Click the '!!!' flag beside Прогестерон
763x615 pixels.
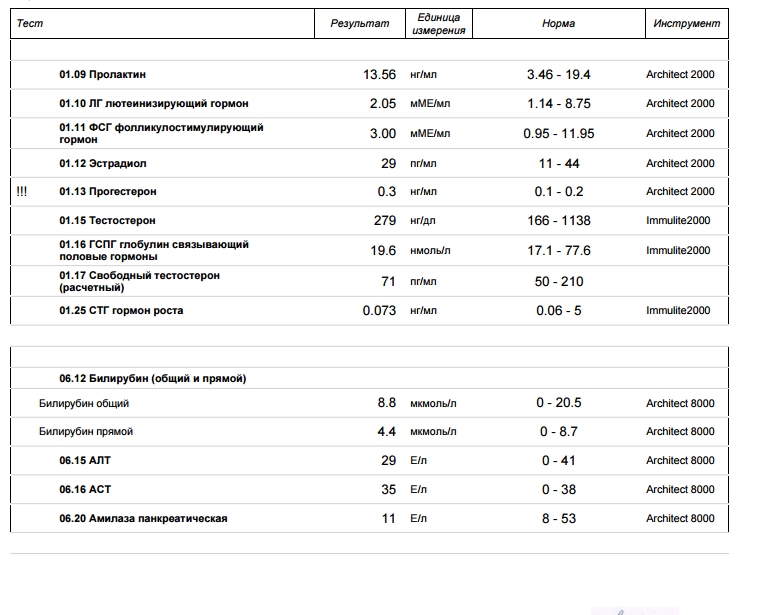pos(22,191)
